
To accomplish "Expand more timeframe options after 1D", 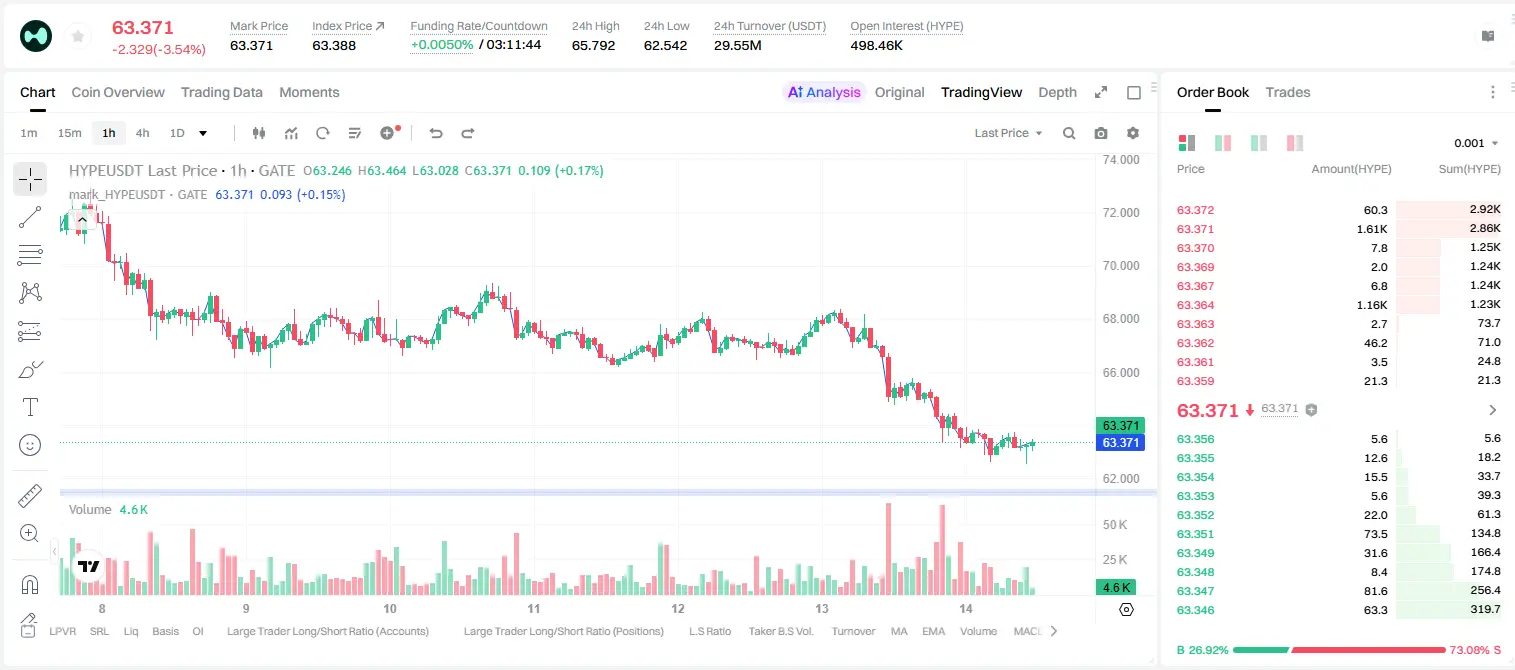I will (x=203, y=133).
